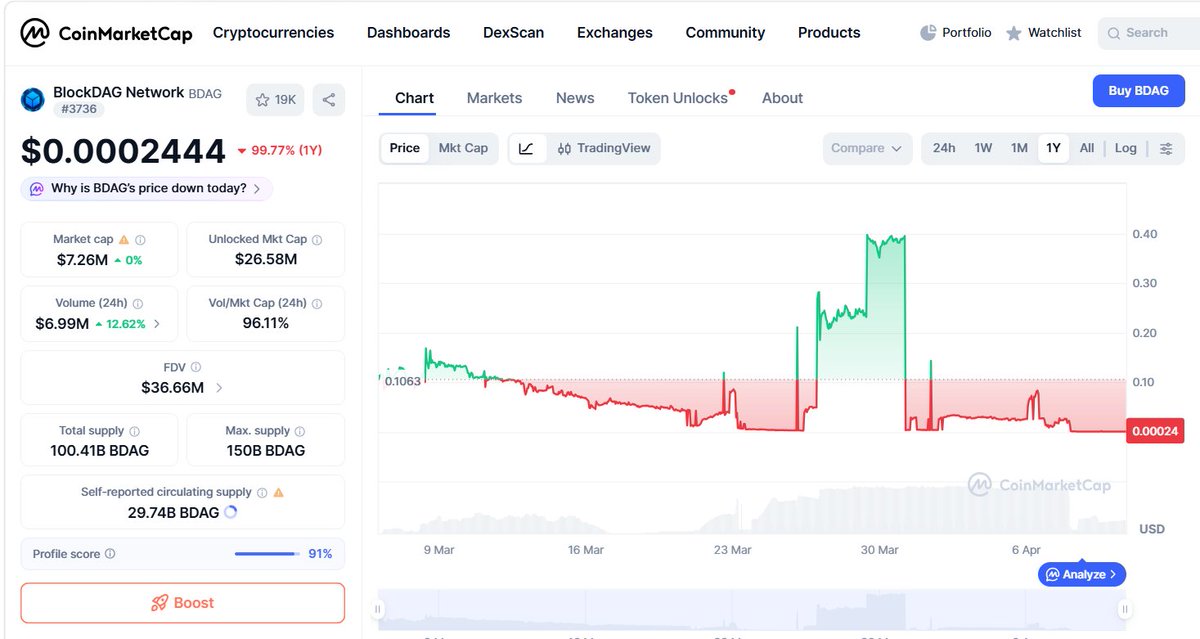Select 1W time range
This screenshot has width=1200, height=639.
tap(983, 148)
